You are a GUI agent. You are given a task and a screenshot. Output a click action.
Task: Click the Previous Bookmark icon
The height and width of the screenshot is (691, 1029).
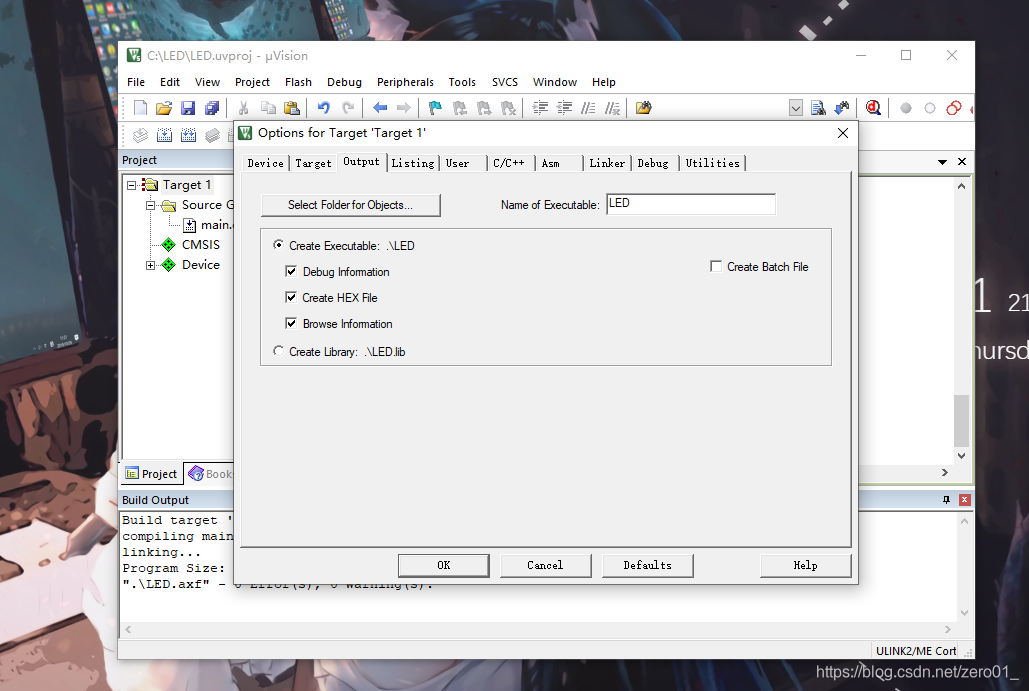coord(459,108)
